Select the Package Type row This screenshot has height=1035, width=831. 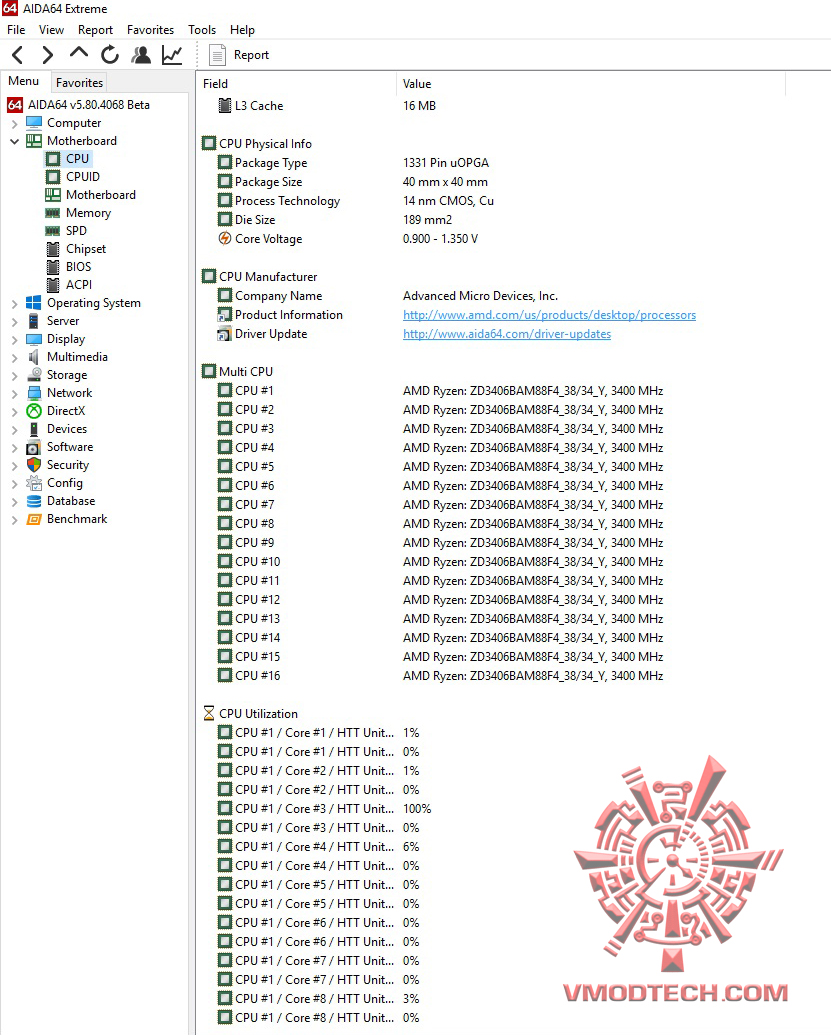[492, 162]
